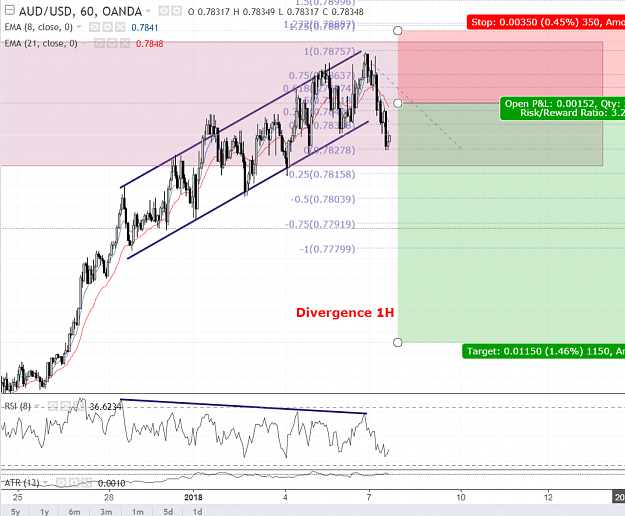Select the 5d time range
Viewport: 625px width, 516px height.
click(168, 511)
